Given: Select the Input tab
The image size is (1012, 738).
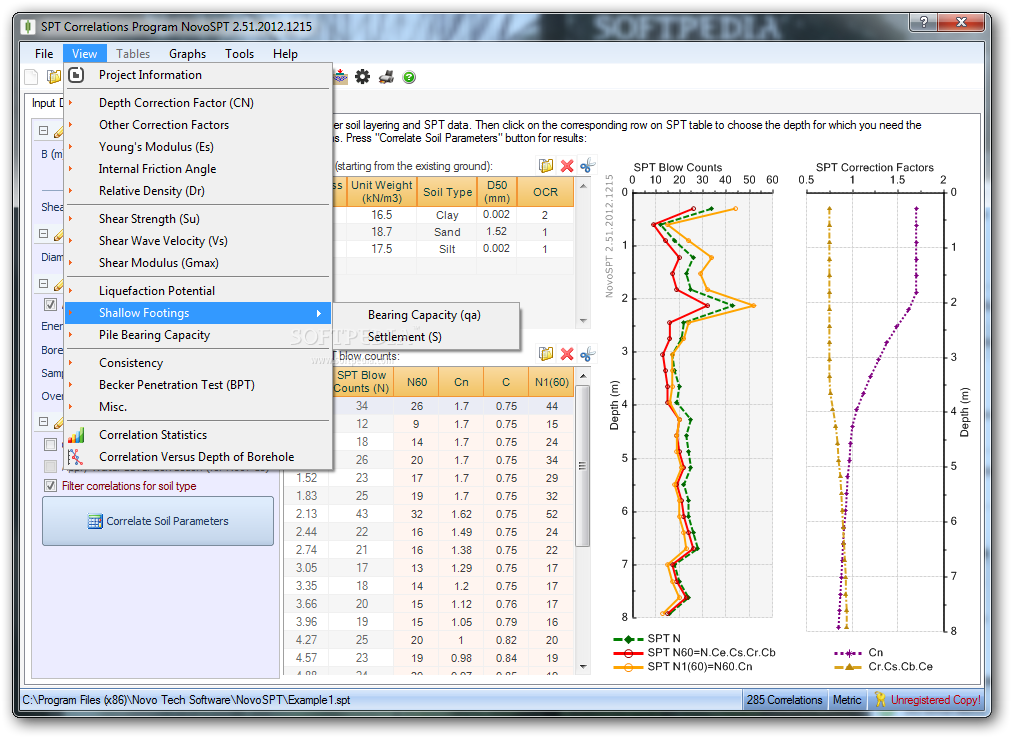Looking at the screenshot, I should pyautogui.click(x=46, y=103).
